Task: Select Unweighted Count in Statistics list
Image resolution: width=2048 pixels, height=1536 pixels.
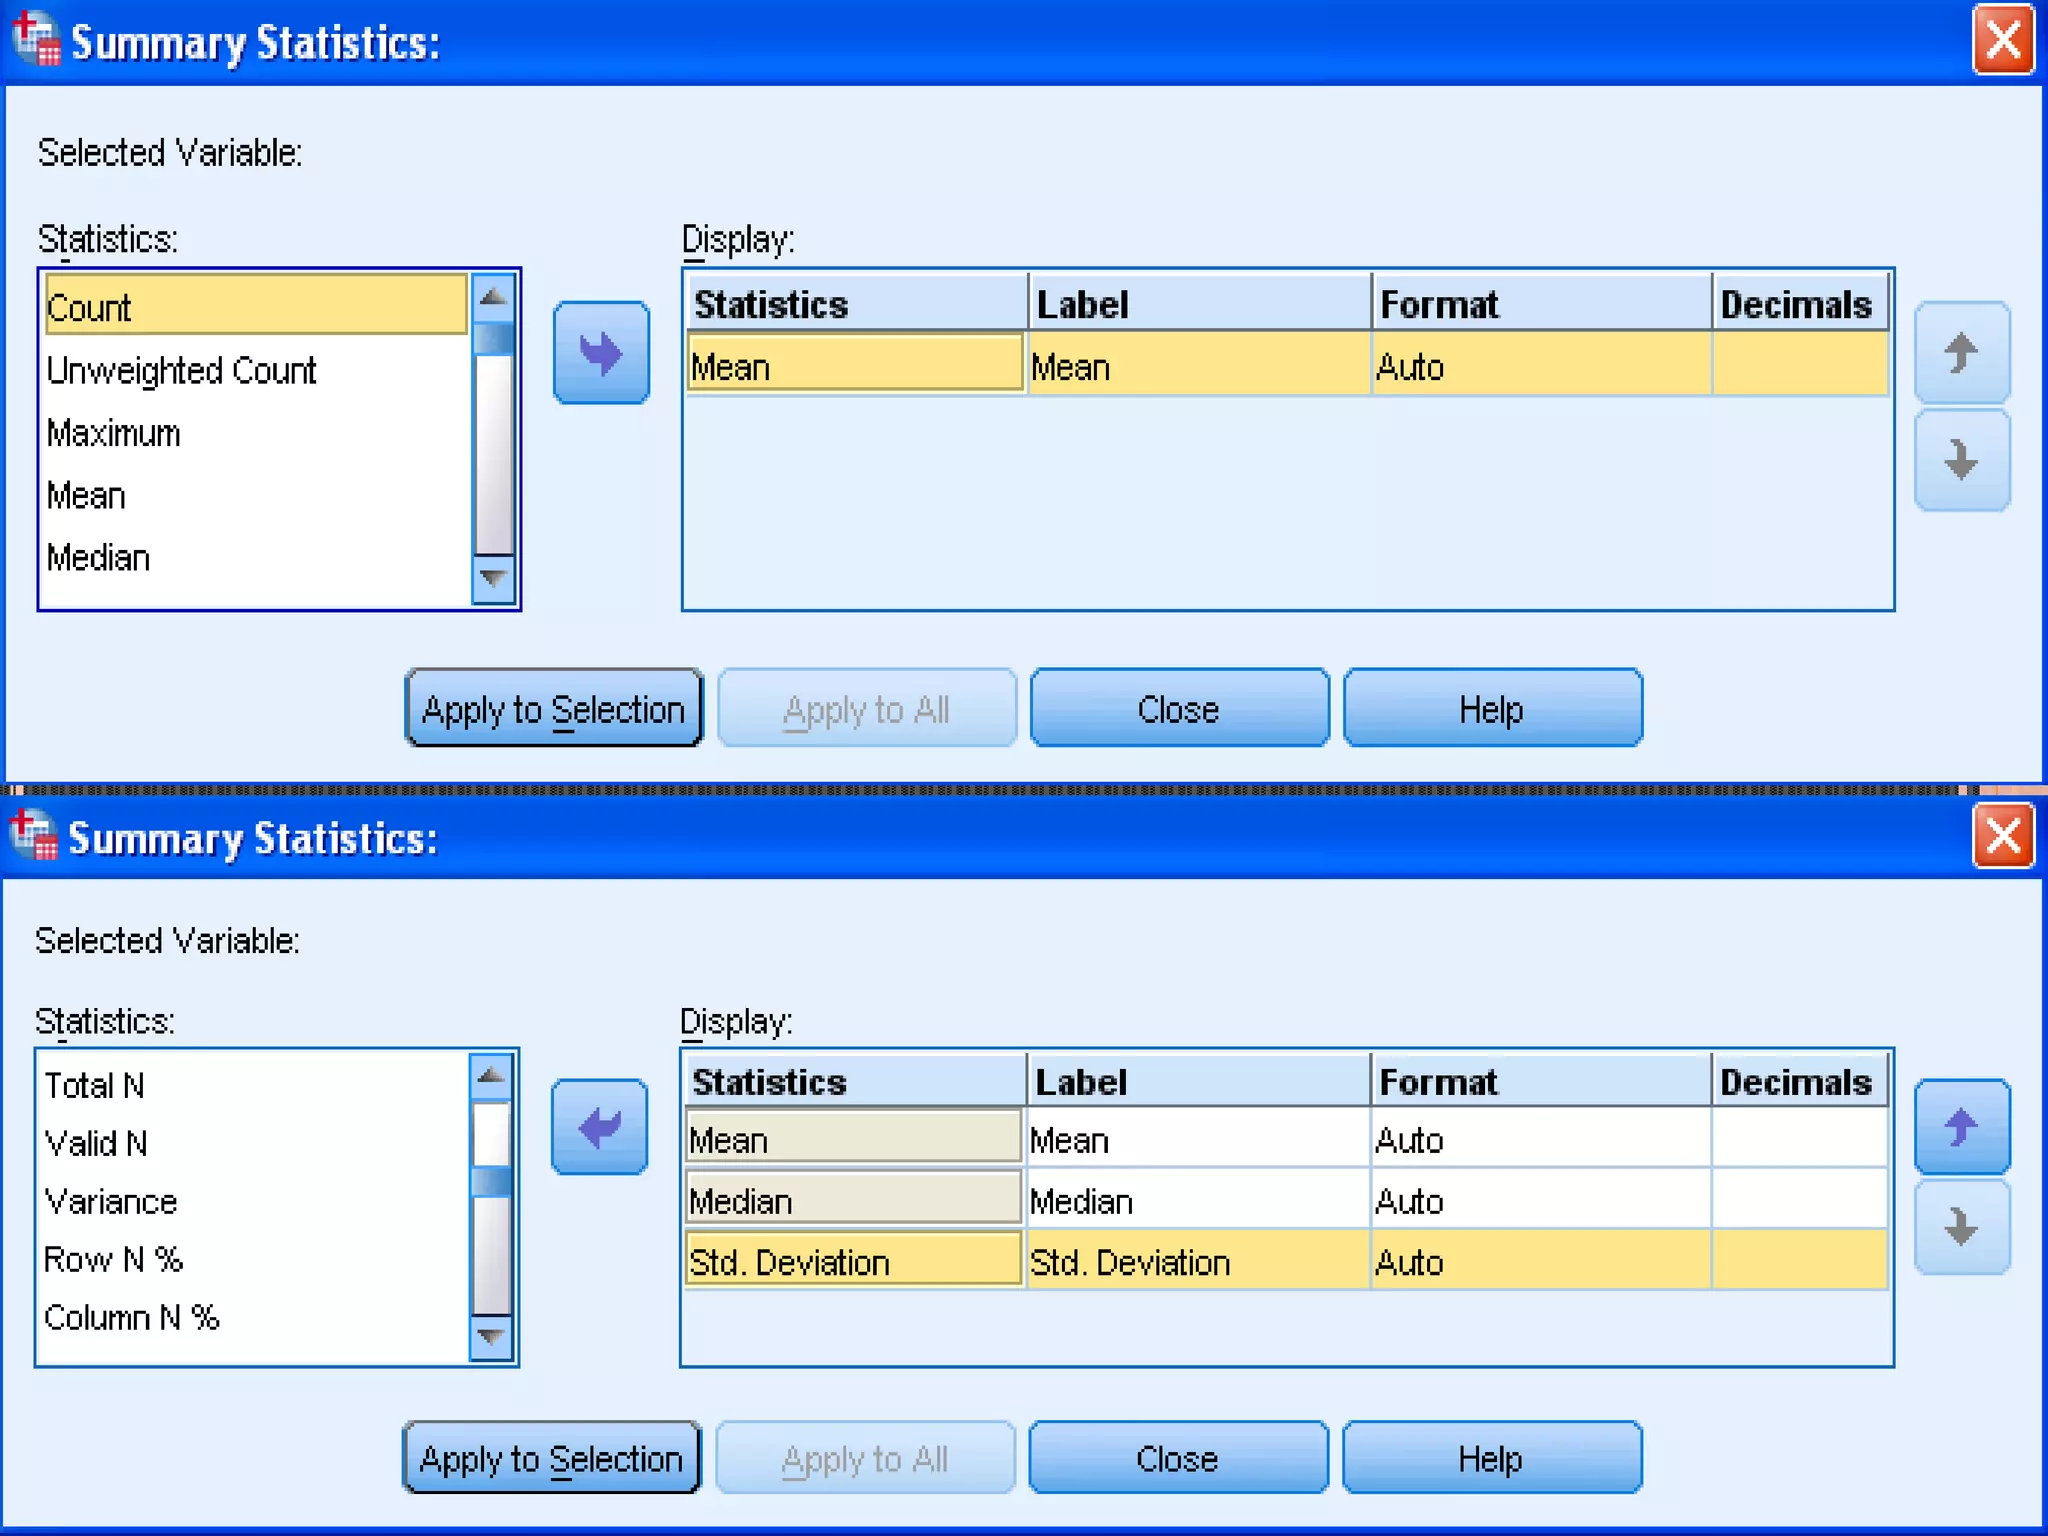Action: coord(181,371)
